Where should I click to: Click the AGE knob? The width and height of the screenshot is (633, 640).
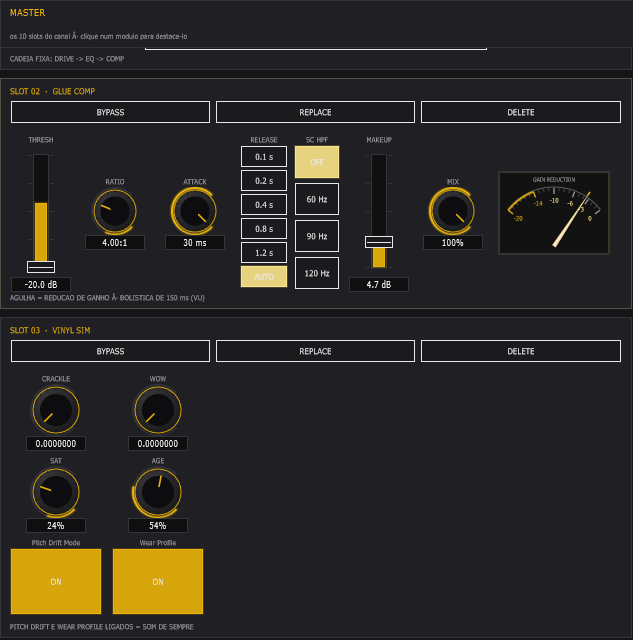[158, 492]
